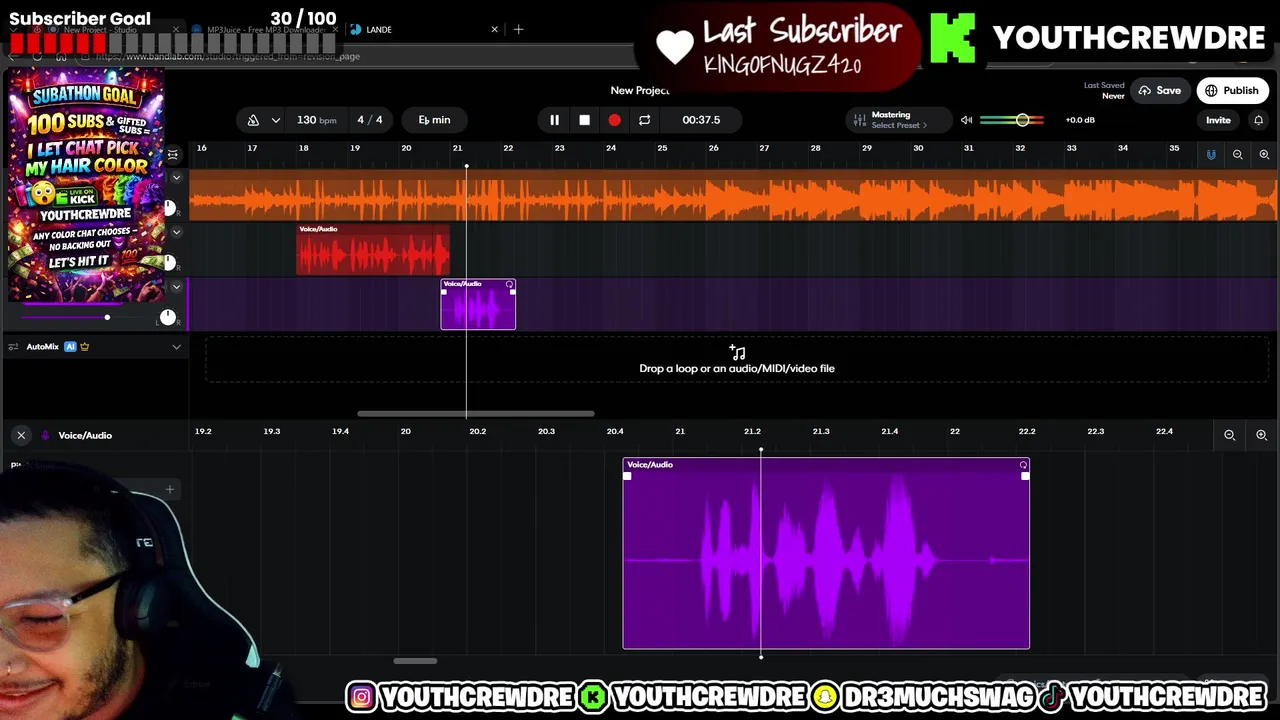
Task: Toggle cycle loop playback
Action: coord(645,120)
